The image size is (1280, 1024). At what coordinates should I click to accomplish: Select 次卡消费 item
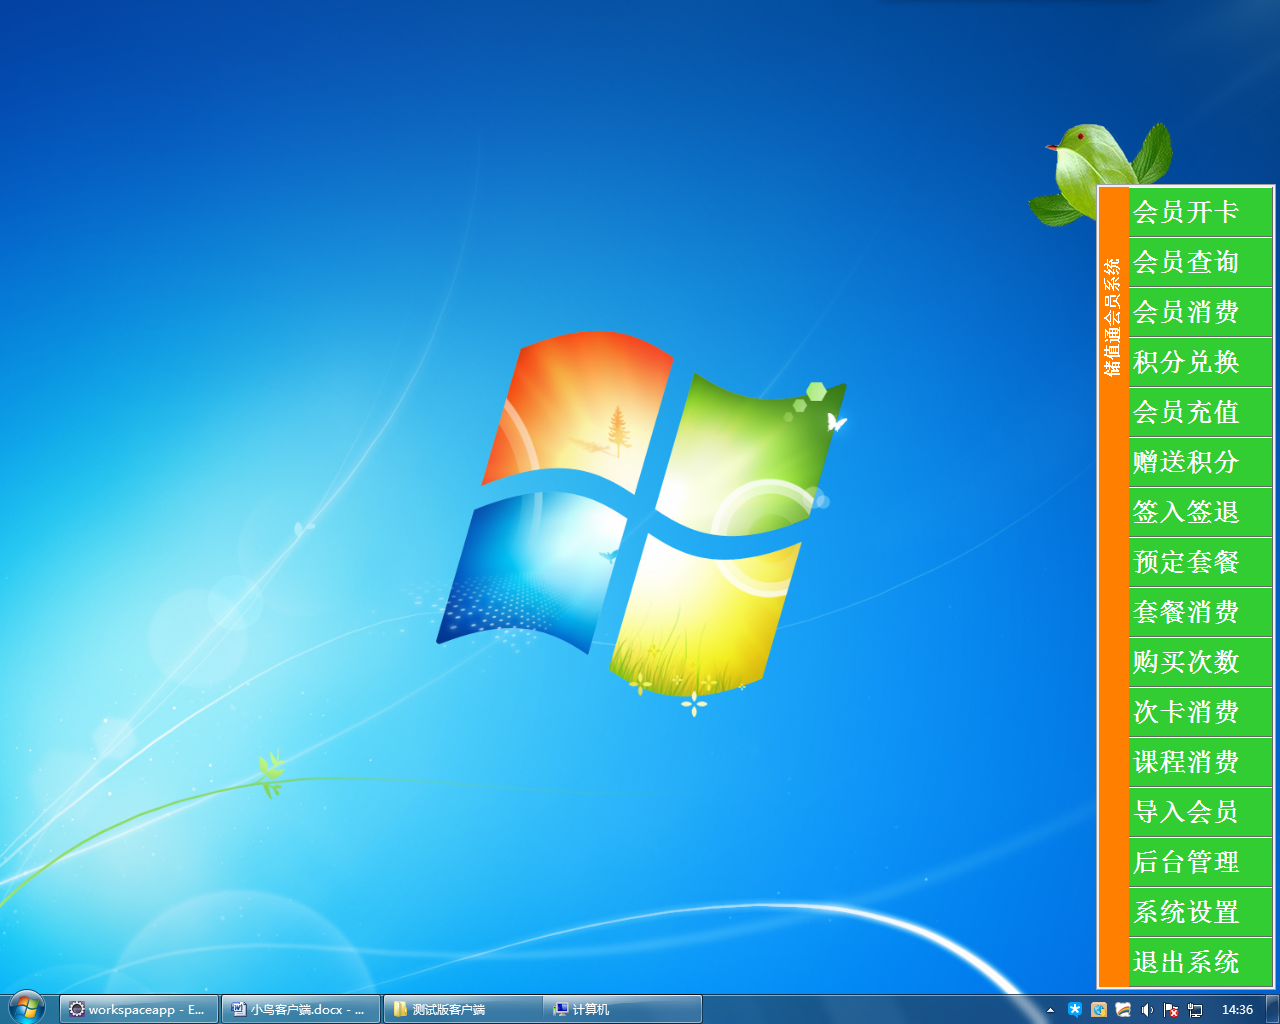[x=1200, y=712]
